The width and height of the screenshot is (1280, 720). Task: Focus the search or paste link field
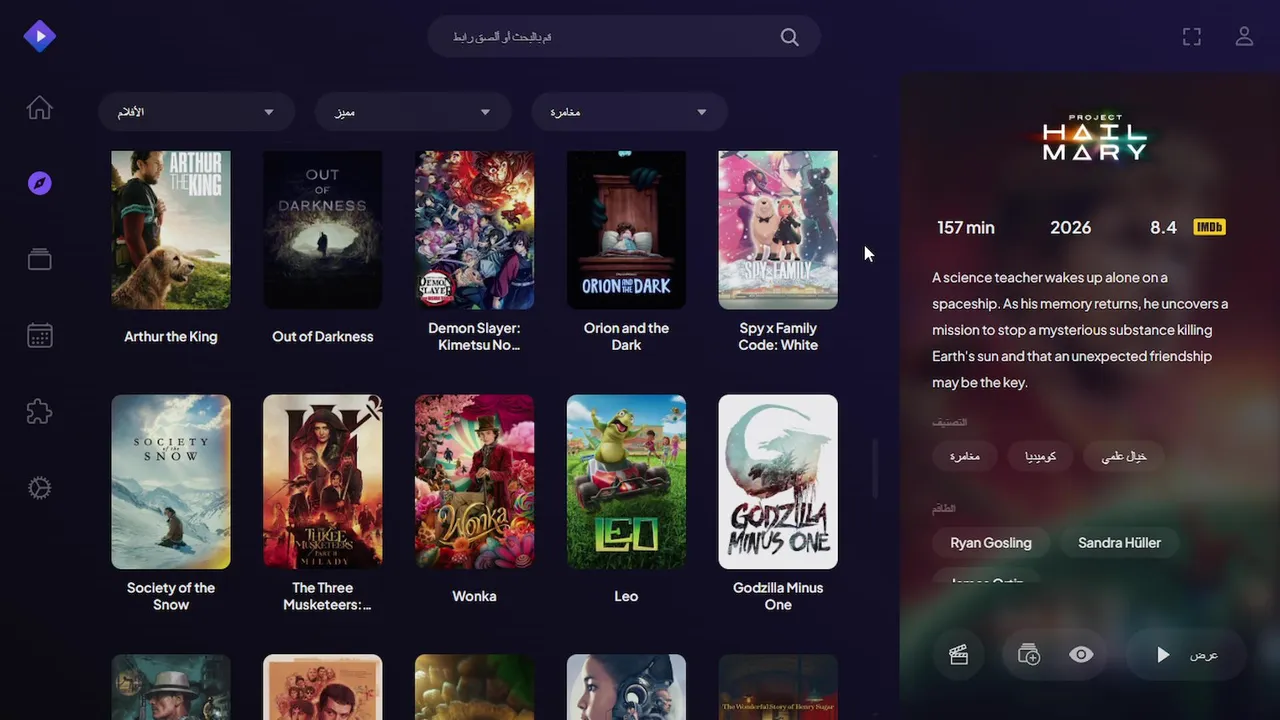click(x=624, y=37)
